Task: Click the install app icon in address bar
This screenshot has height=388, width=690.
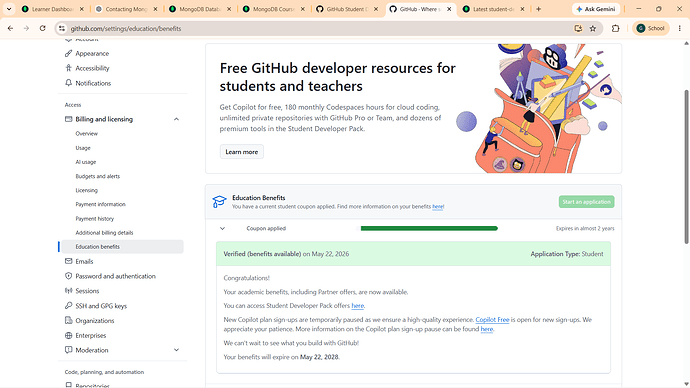Action: (x=578, y=28)
